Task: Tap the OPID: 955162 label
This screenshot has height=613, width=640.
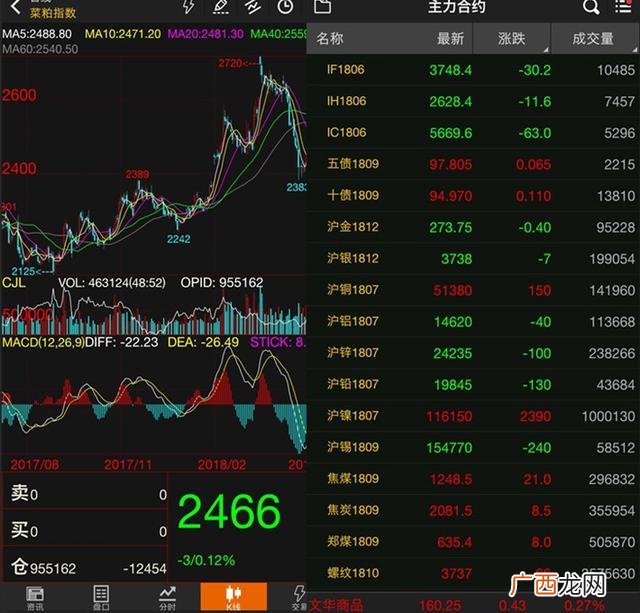Action: 222,282
